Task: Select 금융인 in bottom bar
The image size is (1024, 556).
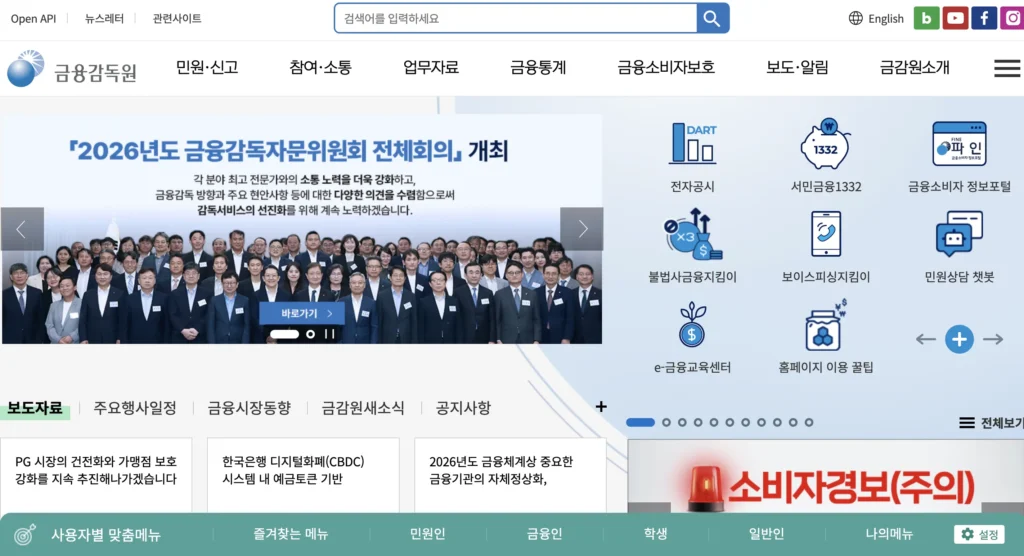Action: click(x=544, y=534)
